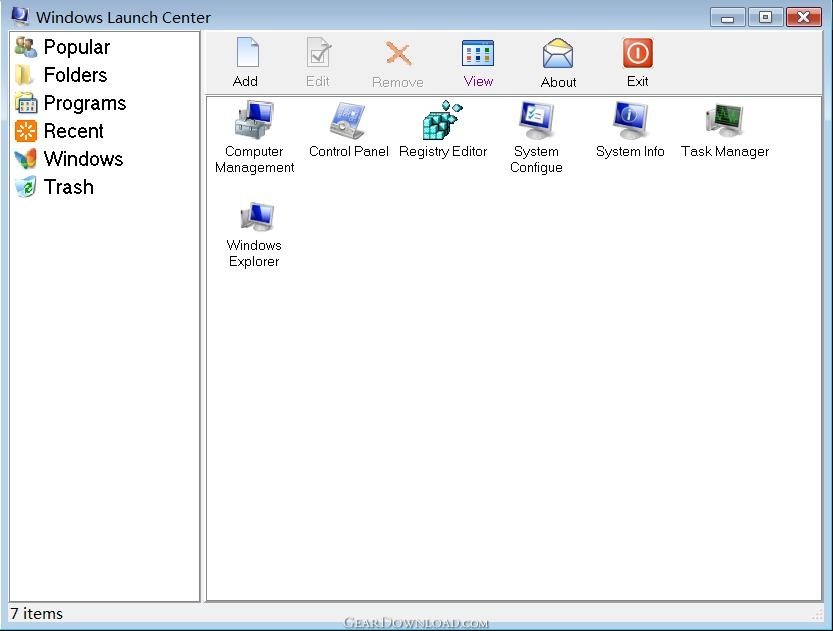Click the Remove red X icon
Image resolution: width=833 pixels, height=631 pixels.
tap(398, 54)
